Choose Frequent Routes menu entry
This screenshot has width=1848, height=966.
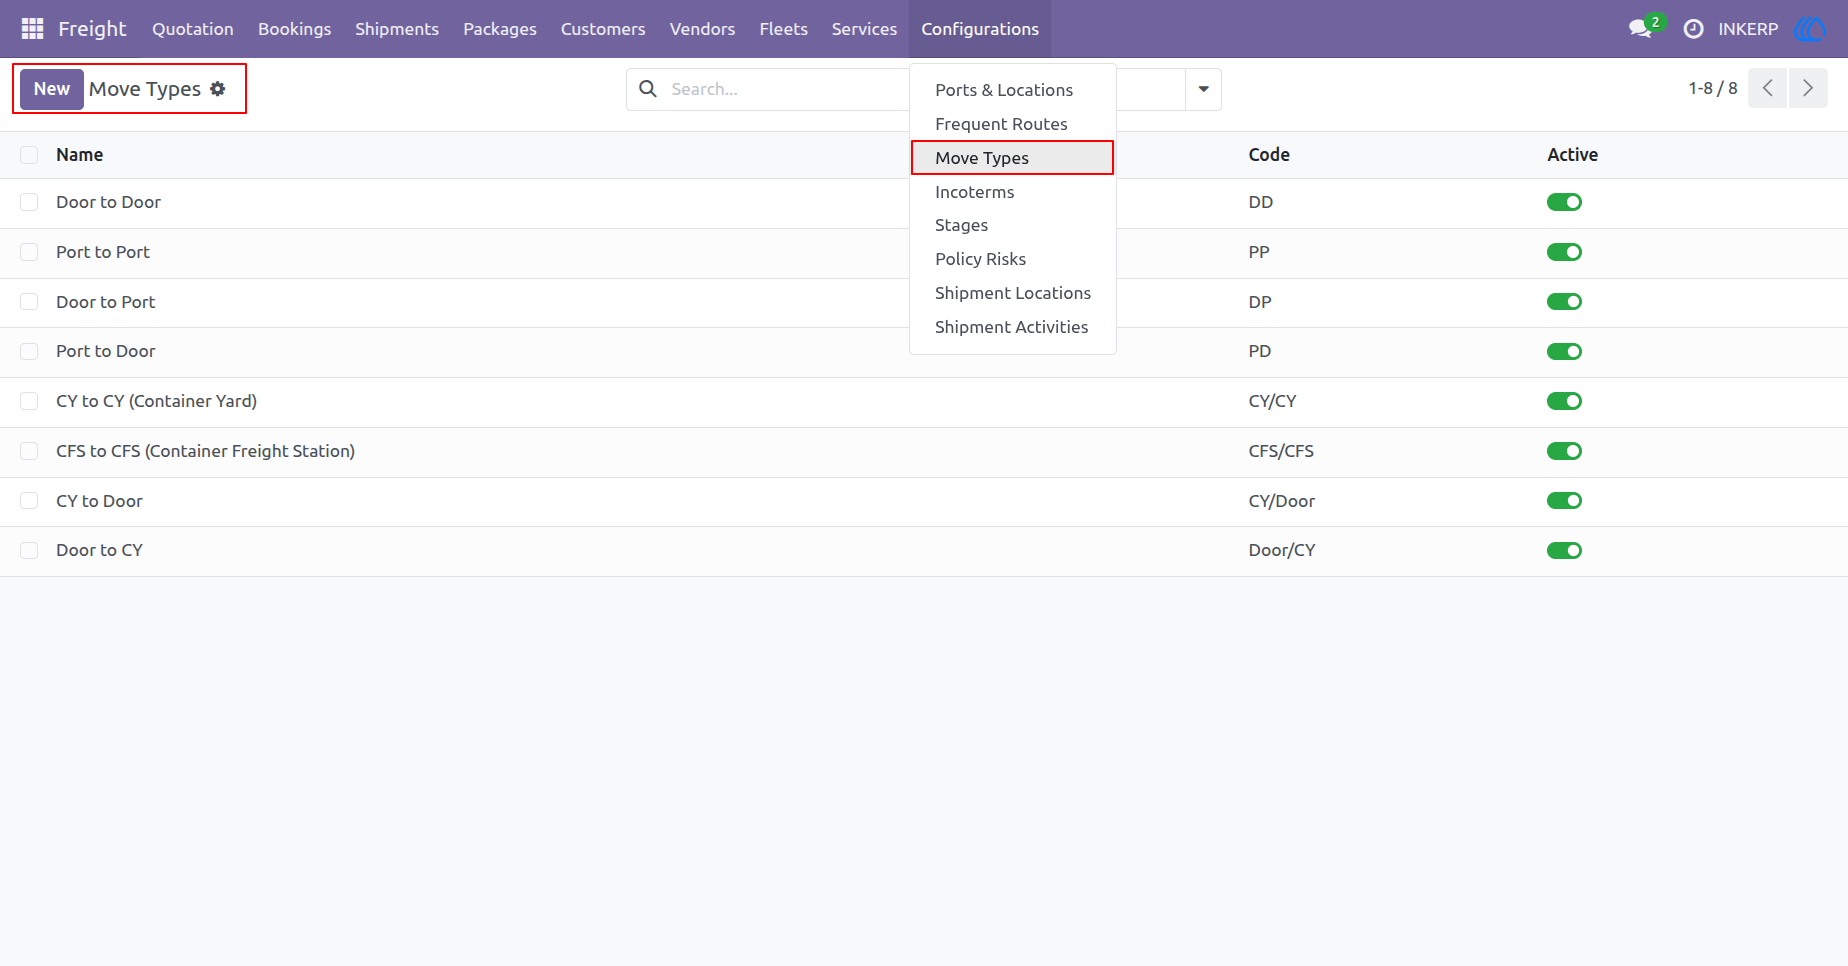coord(1013,124)
